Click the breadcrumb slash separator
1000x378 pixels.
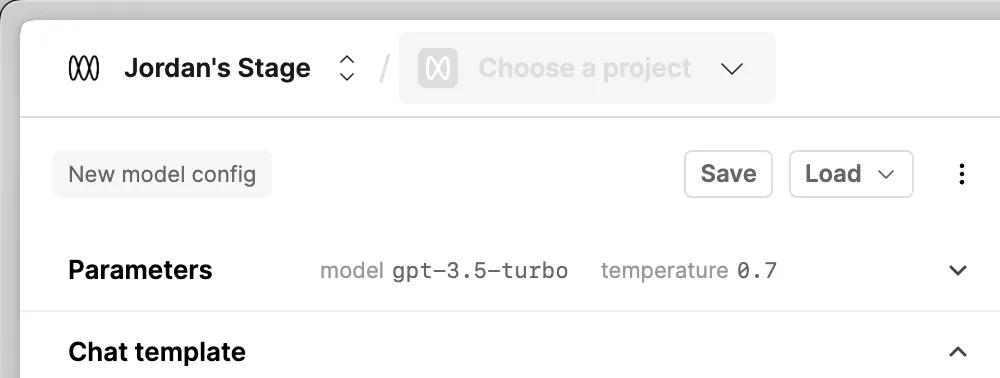384,68
